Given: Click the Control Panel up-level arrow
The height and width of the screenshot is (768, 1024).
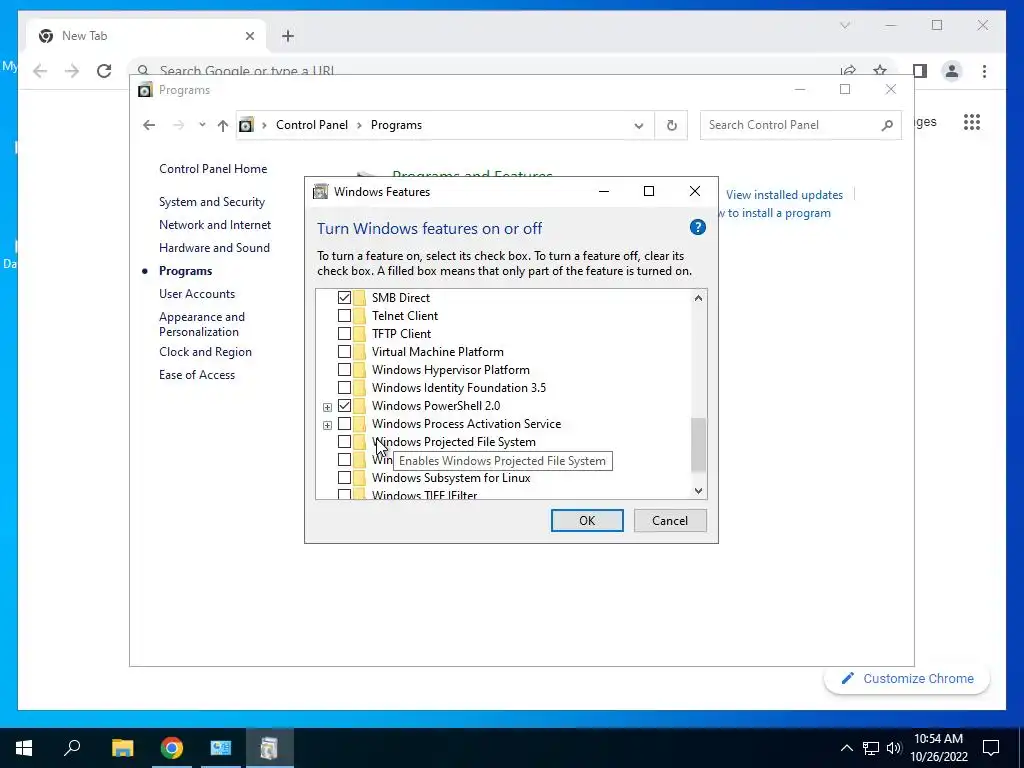Looking at the screenshot, I should pos(223,125).
